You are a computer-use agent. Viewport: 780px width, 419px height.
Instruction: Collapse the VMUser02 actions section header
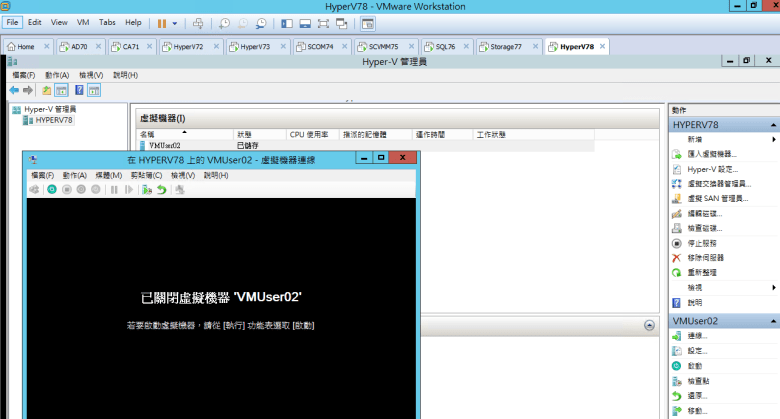point(772,321)
